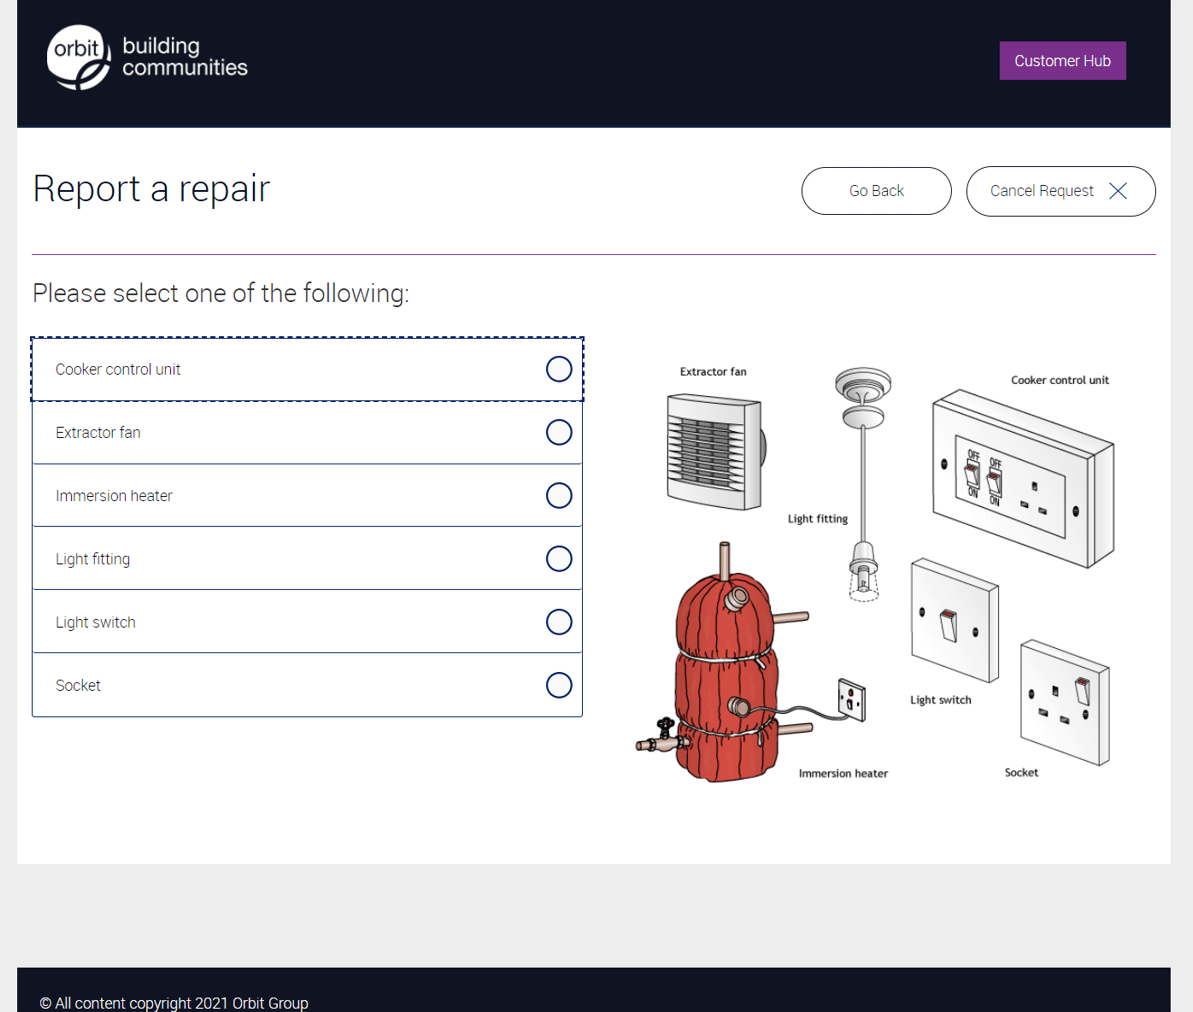Image resolution: width=1193 pixels, height=1012 pixels.
Task: Click the hanging light fitting illustration
Action: pyautogui.click(x=863, y=480)
